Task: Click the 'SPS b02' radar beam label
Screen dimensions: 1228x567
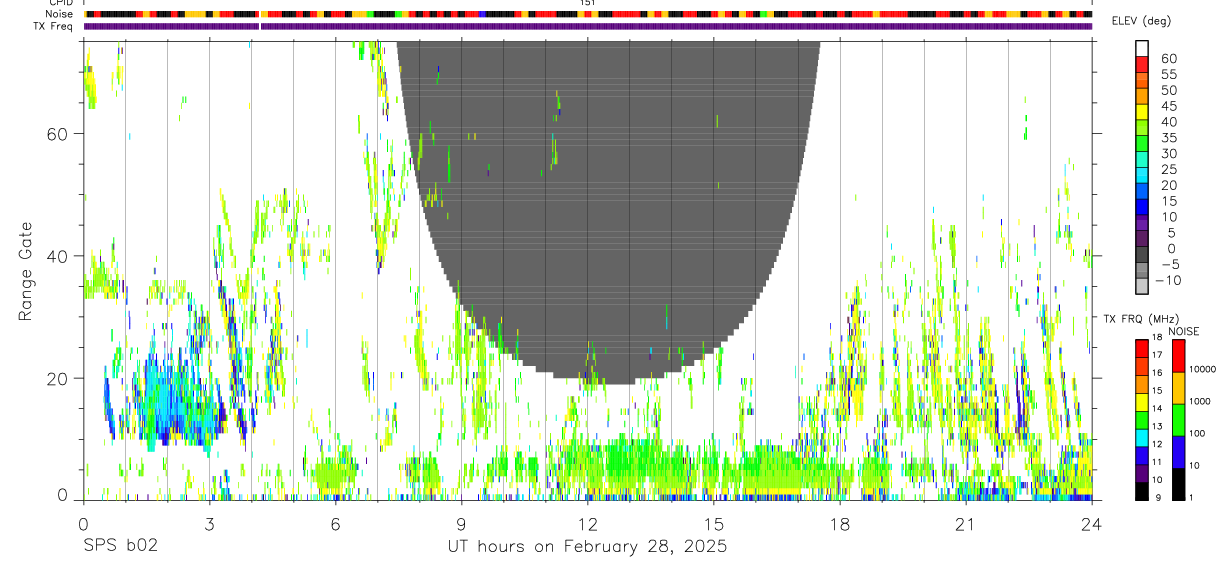Action: coord(120,547)
